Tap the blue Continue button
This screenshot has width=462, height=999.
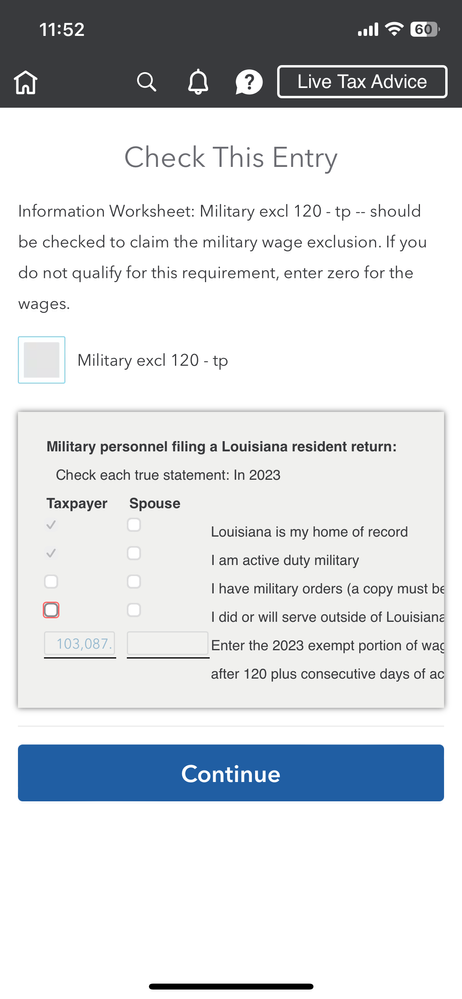(x=231, y=773)
